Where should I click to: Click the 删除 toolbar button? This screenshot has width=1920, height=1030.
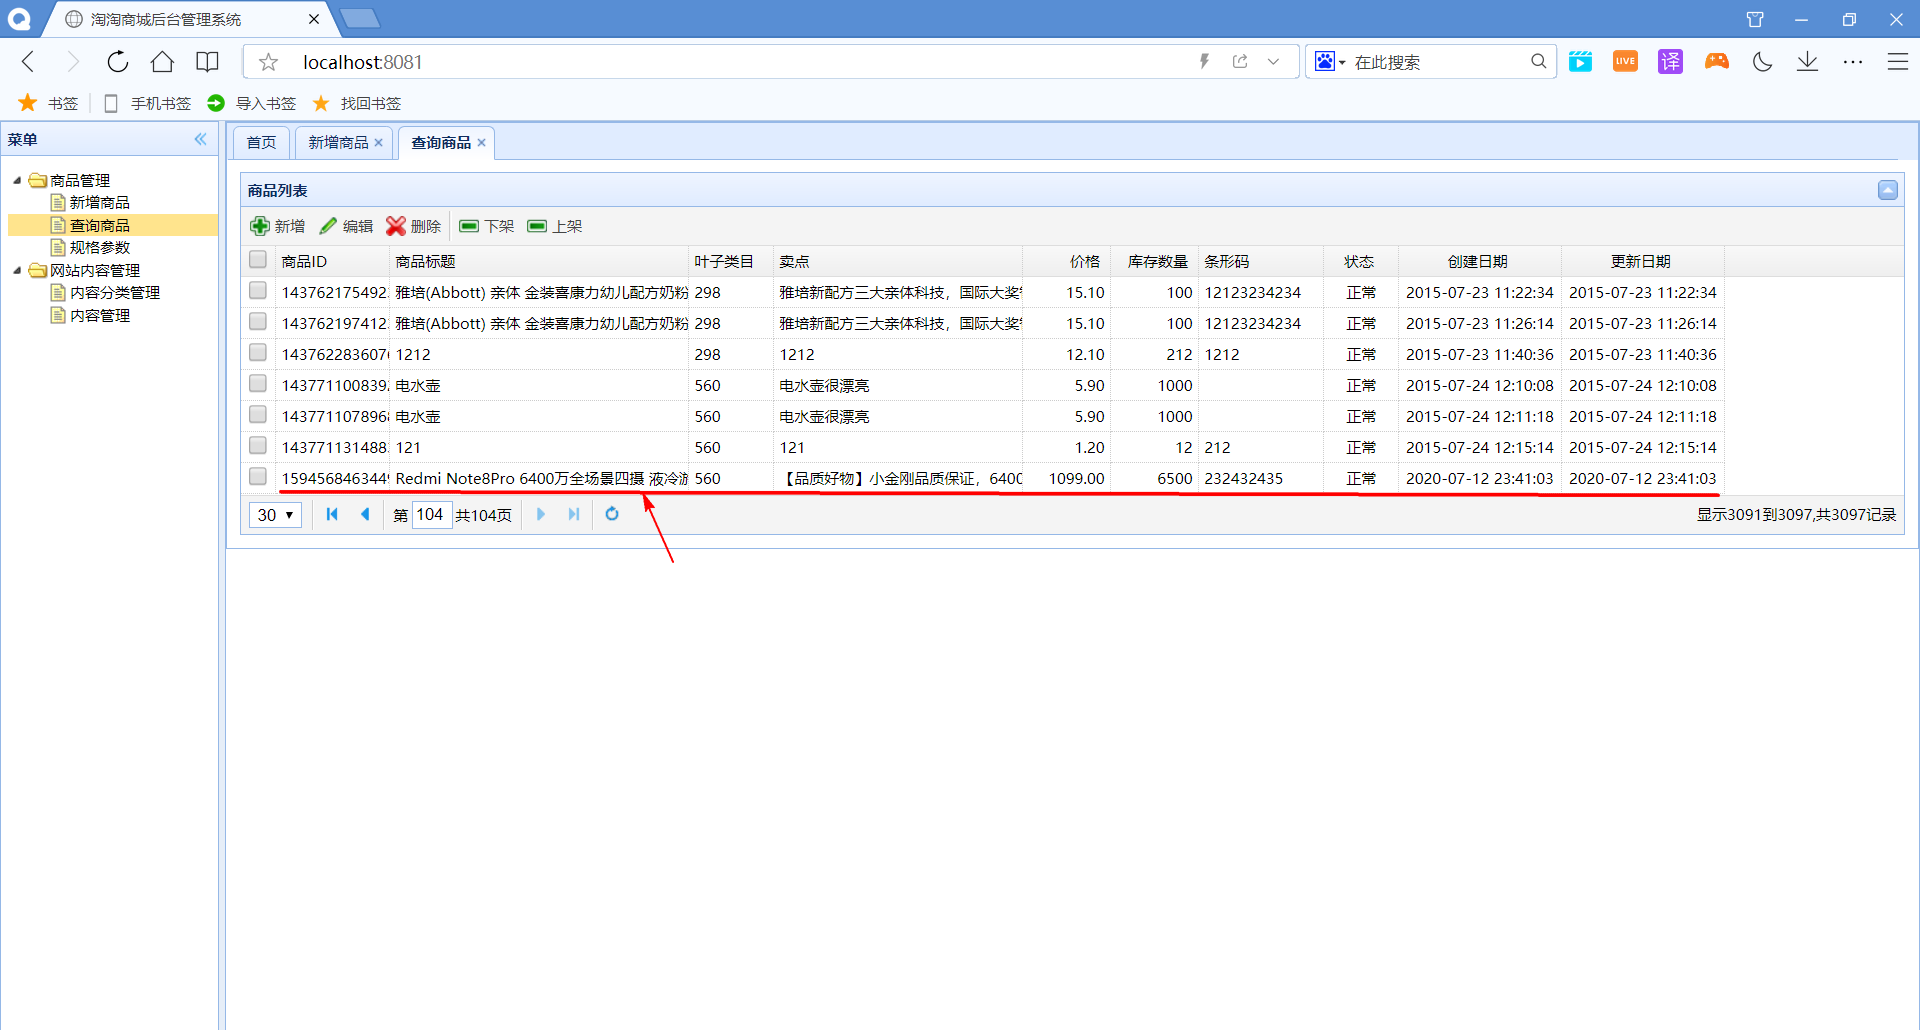click(x=414, y=226)
